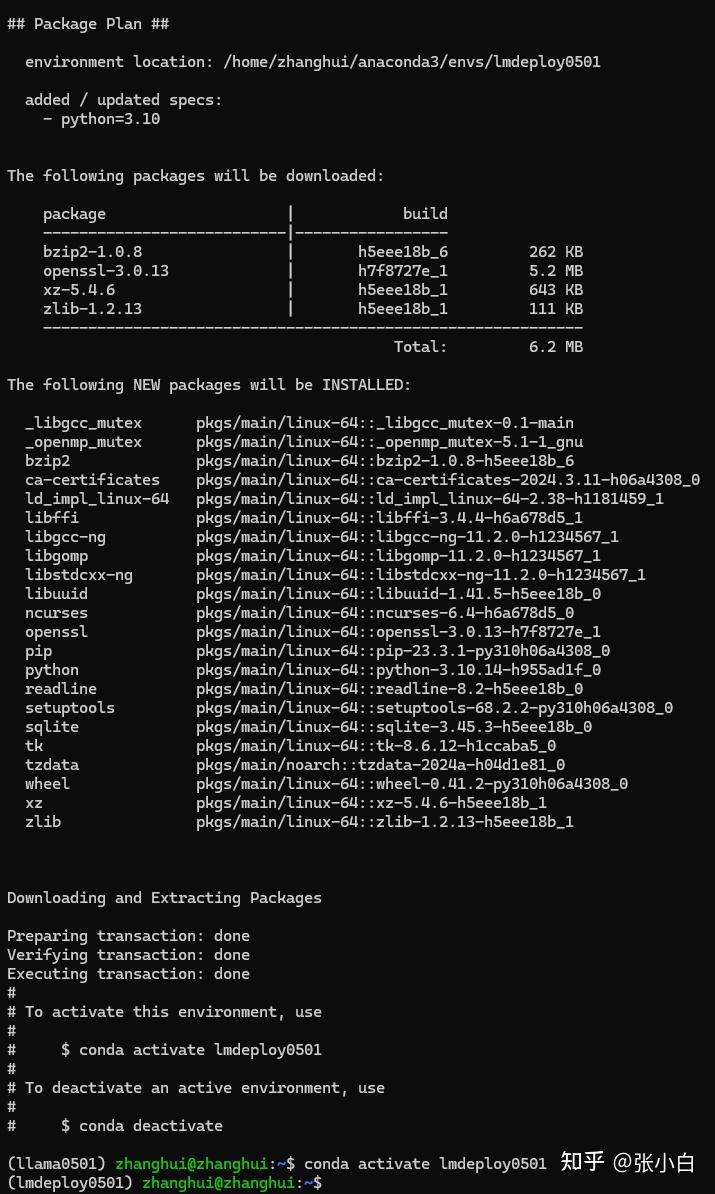Click the 'Executing transaction: done' line
The image size is (715, 1194).
click(128, 974)
